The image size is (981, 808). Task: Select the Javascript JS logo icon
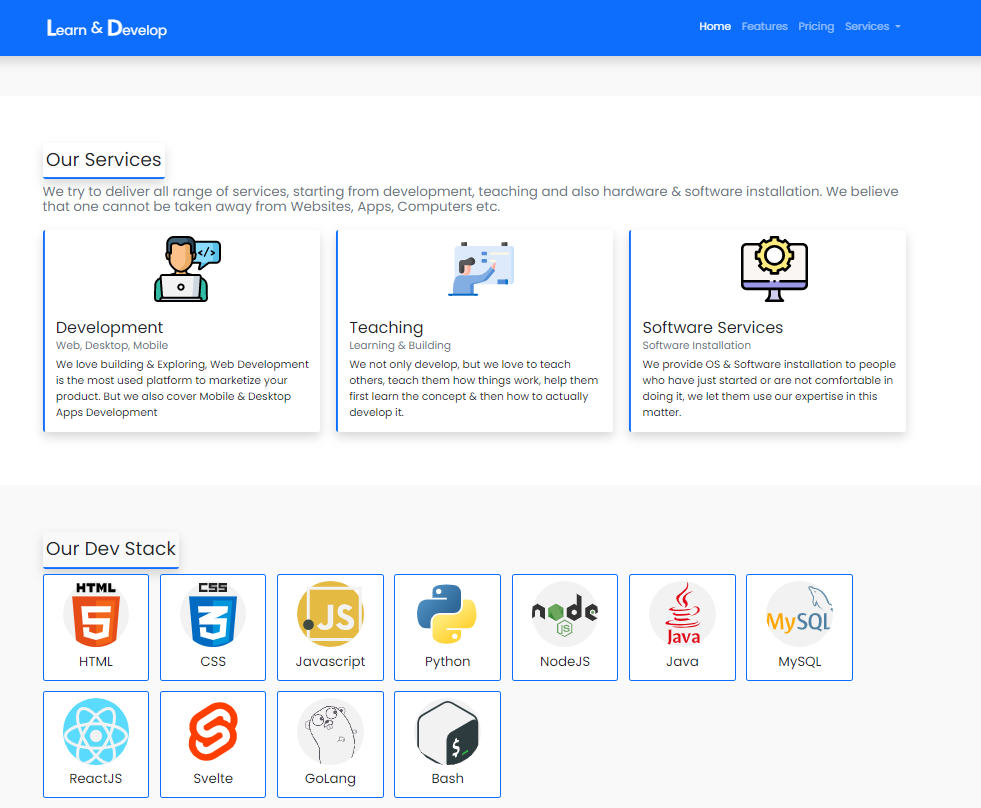click(x=330, y=614)
